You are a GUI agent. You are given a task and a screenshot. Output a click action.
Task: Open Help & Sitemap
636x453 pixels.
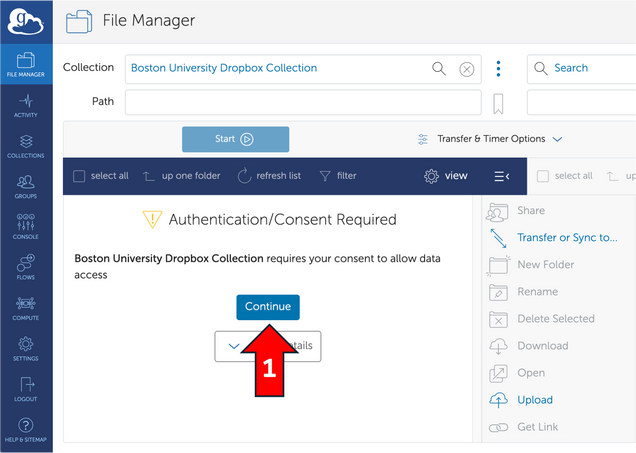pos(26,430)
